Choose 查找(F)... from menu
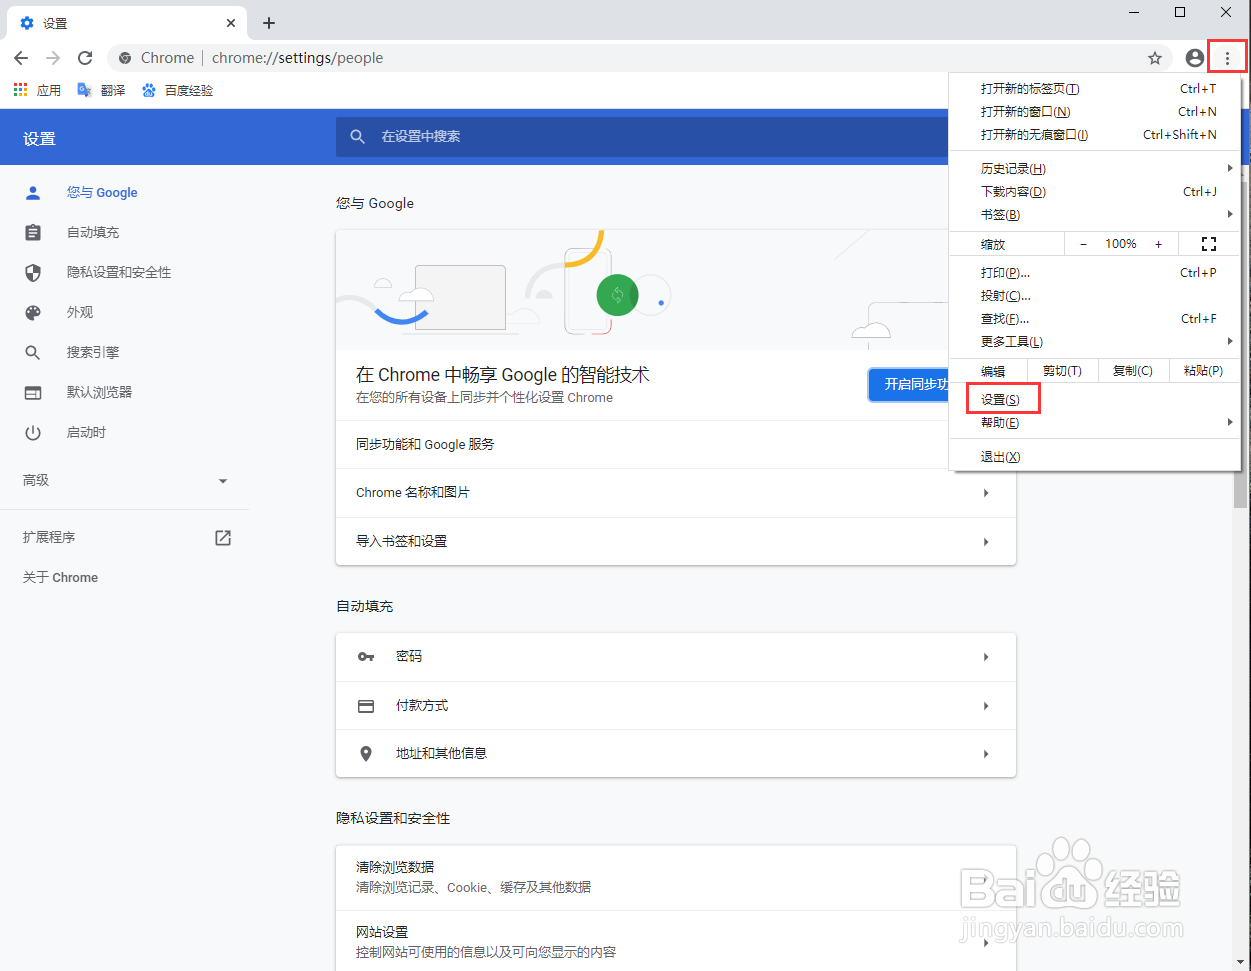Image resolution: width=1251 pixels, height=971 pixels. pos(1095,319)
